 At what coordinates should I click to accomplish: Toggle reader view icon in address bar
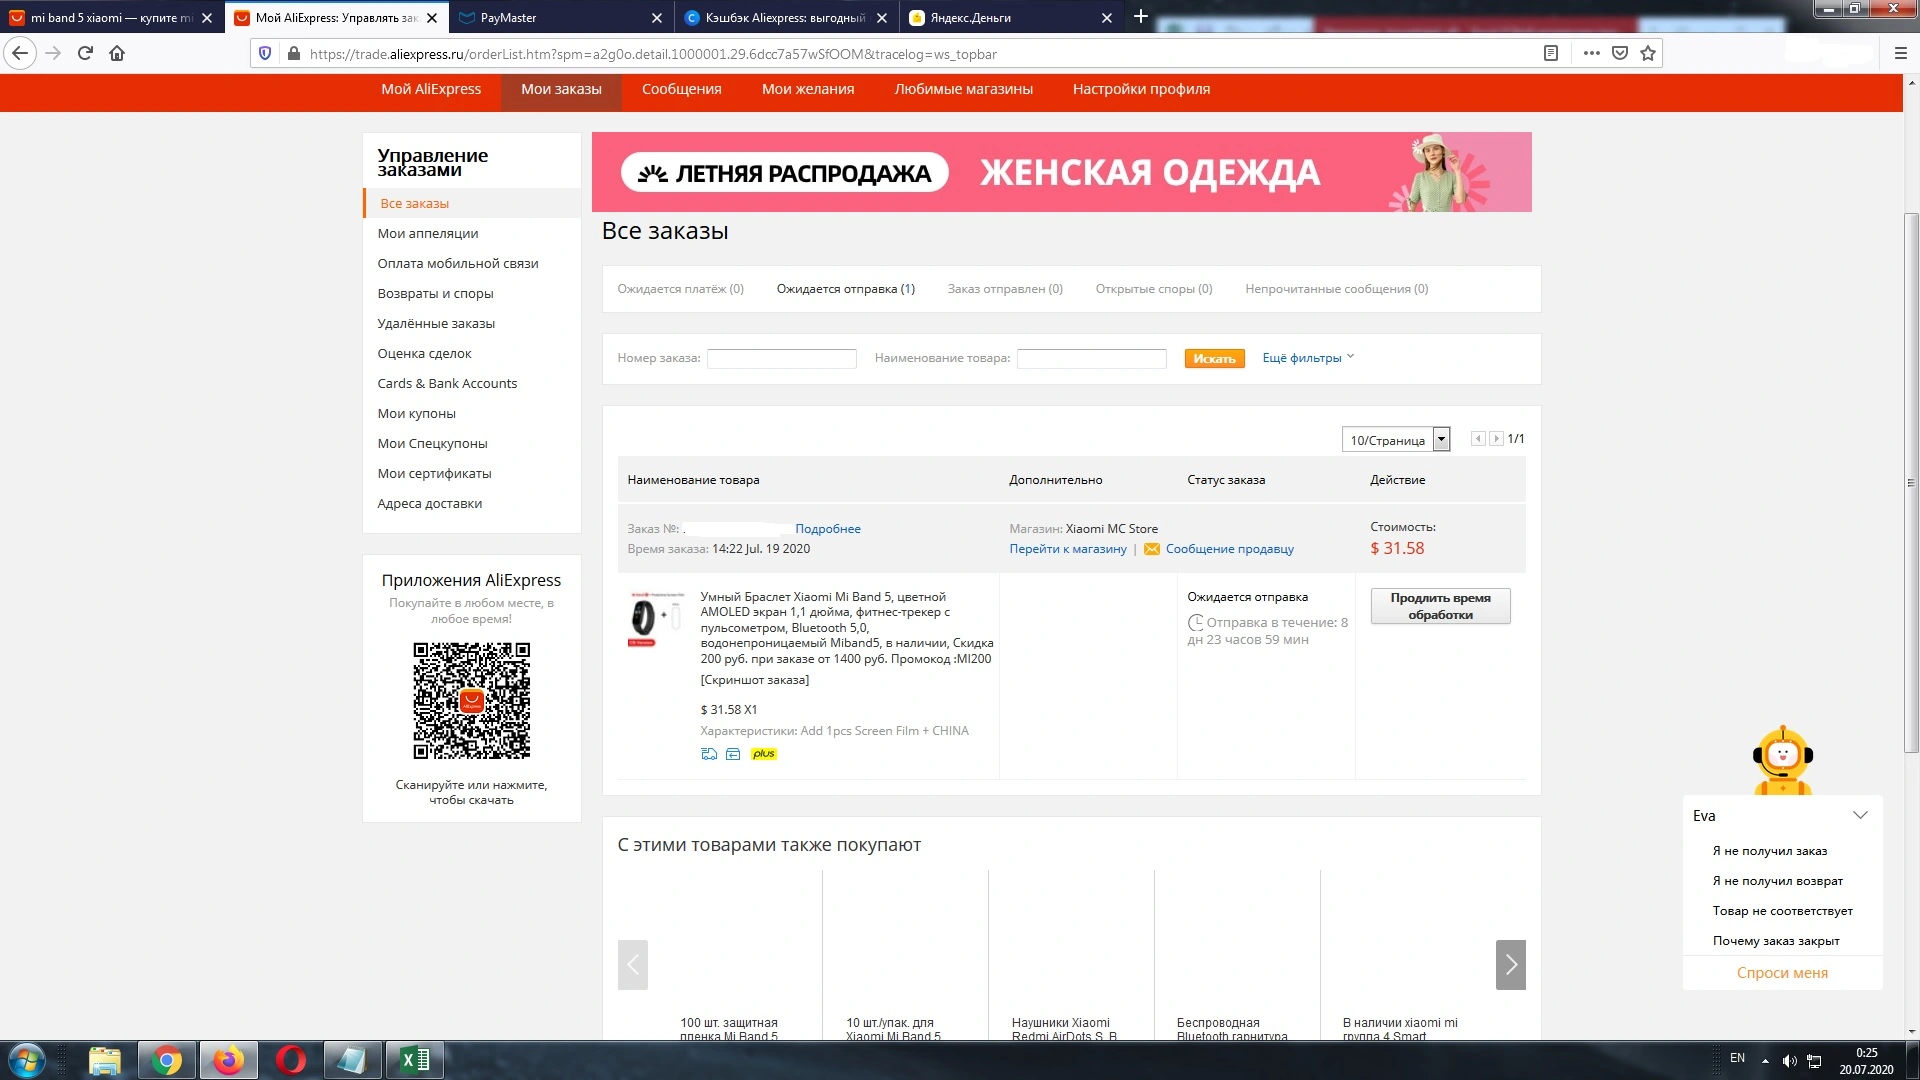(1551, 54)
